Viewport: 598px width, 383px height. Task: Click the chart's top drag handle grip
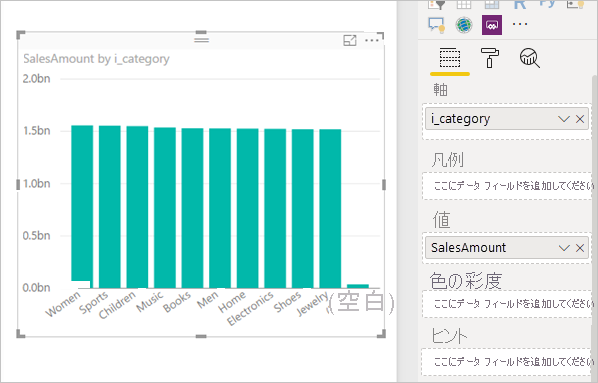[201, 39]
